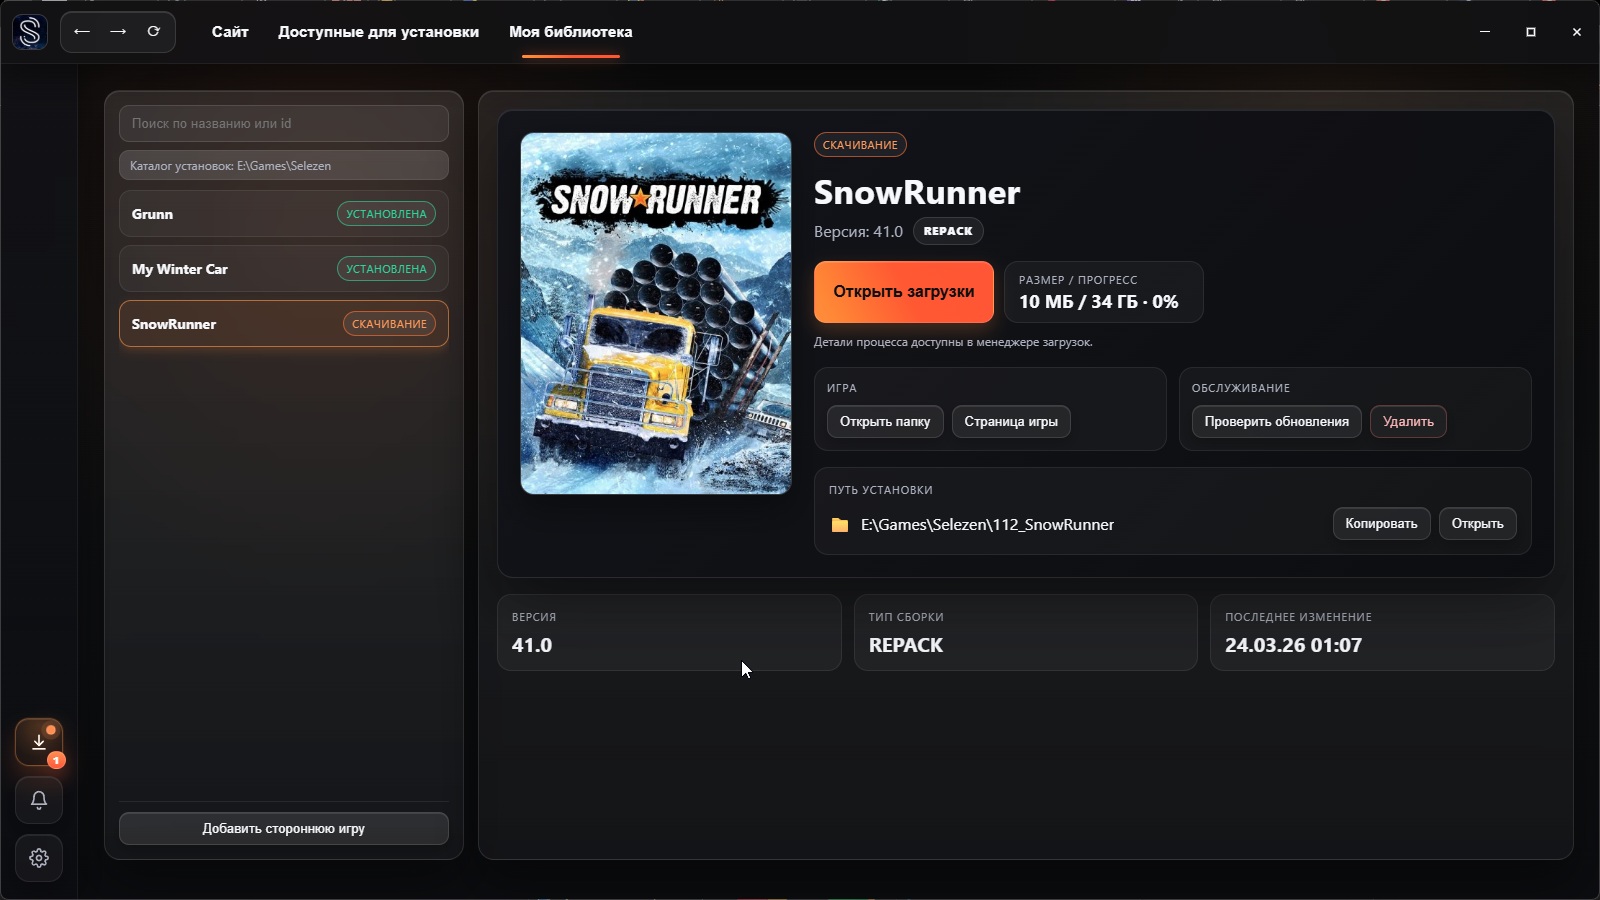Open the game page via Страница игры
Screen dimensions: 1600x900
1012,421
